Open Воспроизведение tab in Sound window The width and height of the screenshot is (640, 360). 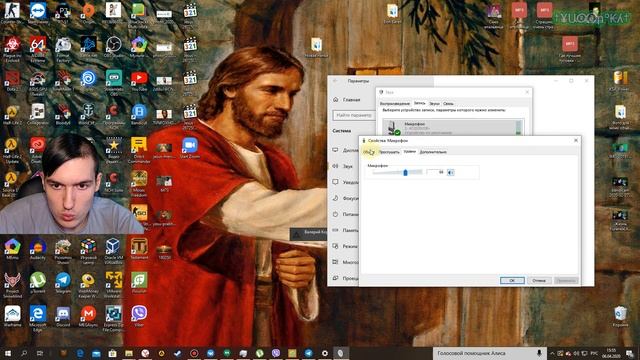point(395,104)
